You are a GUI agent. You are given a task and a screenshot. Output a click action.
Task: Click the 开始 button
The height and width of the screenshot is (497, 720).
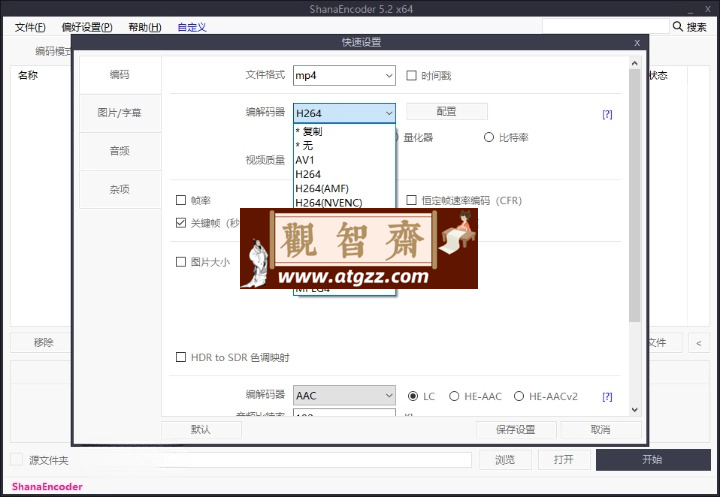click(x=653, y=460)
